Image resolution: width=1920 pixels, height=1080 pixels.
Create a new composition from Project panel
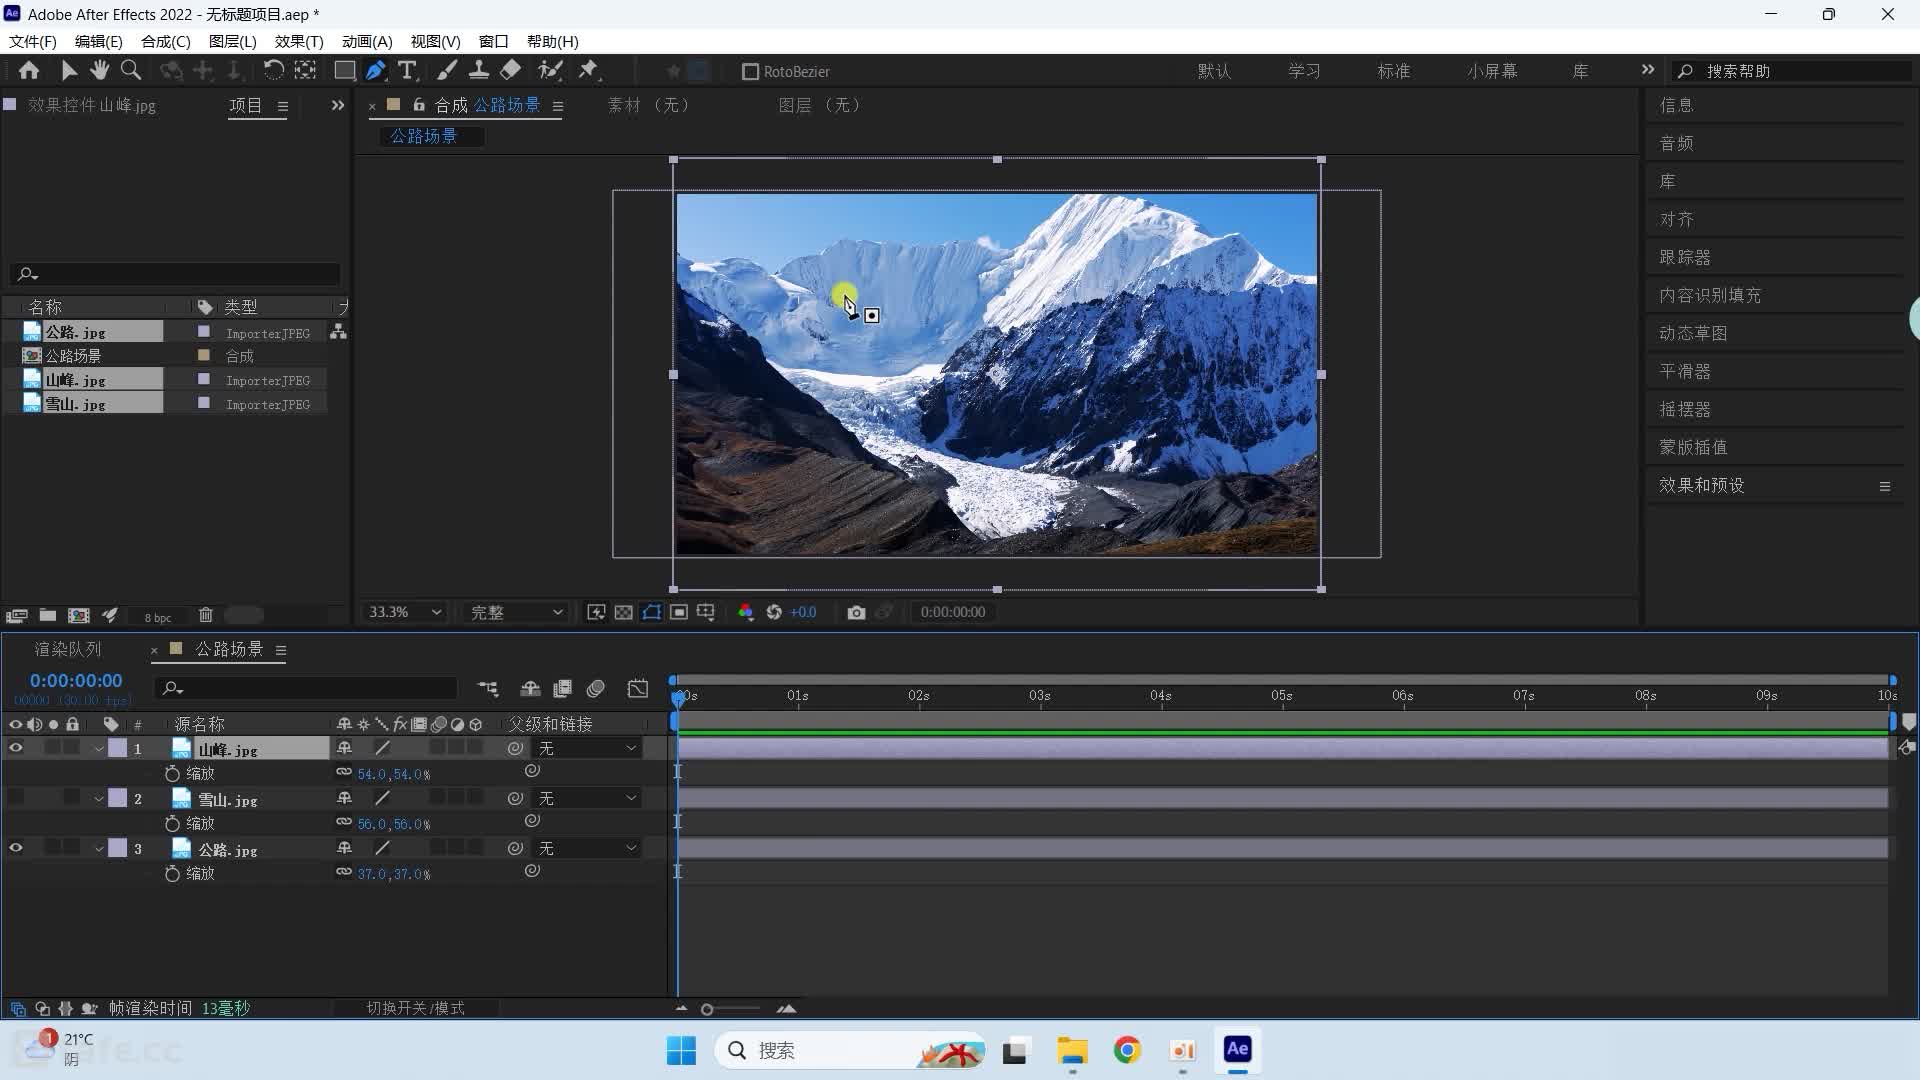tap(79, 616)
